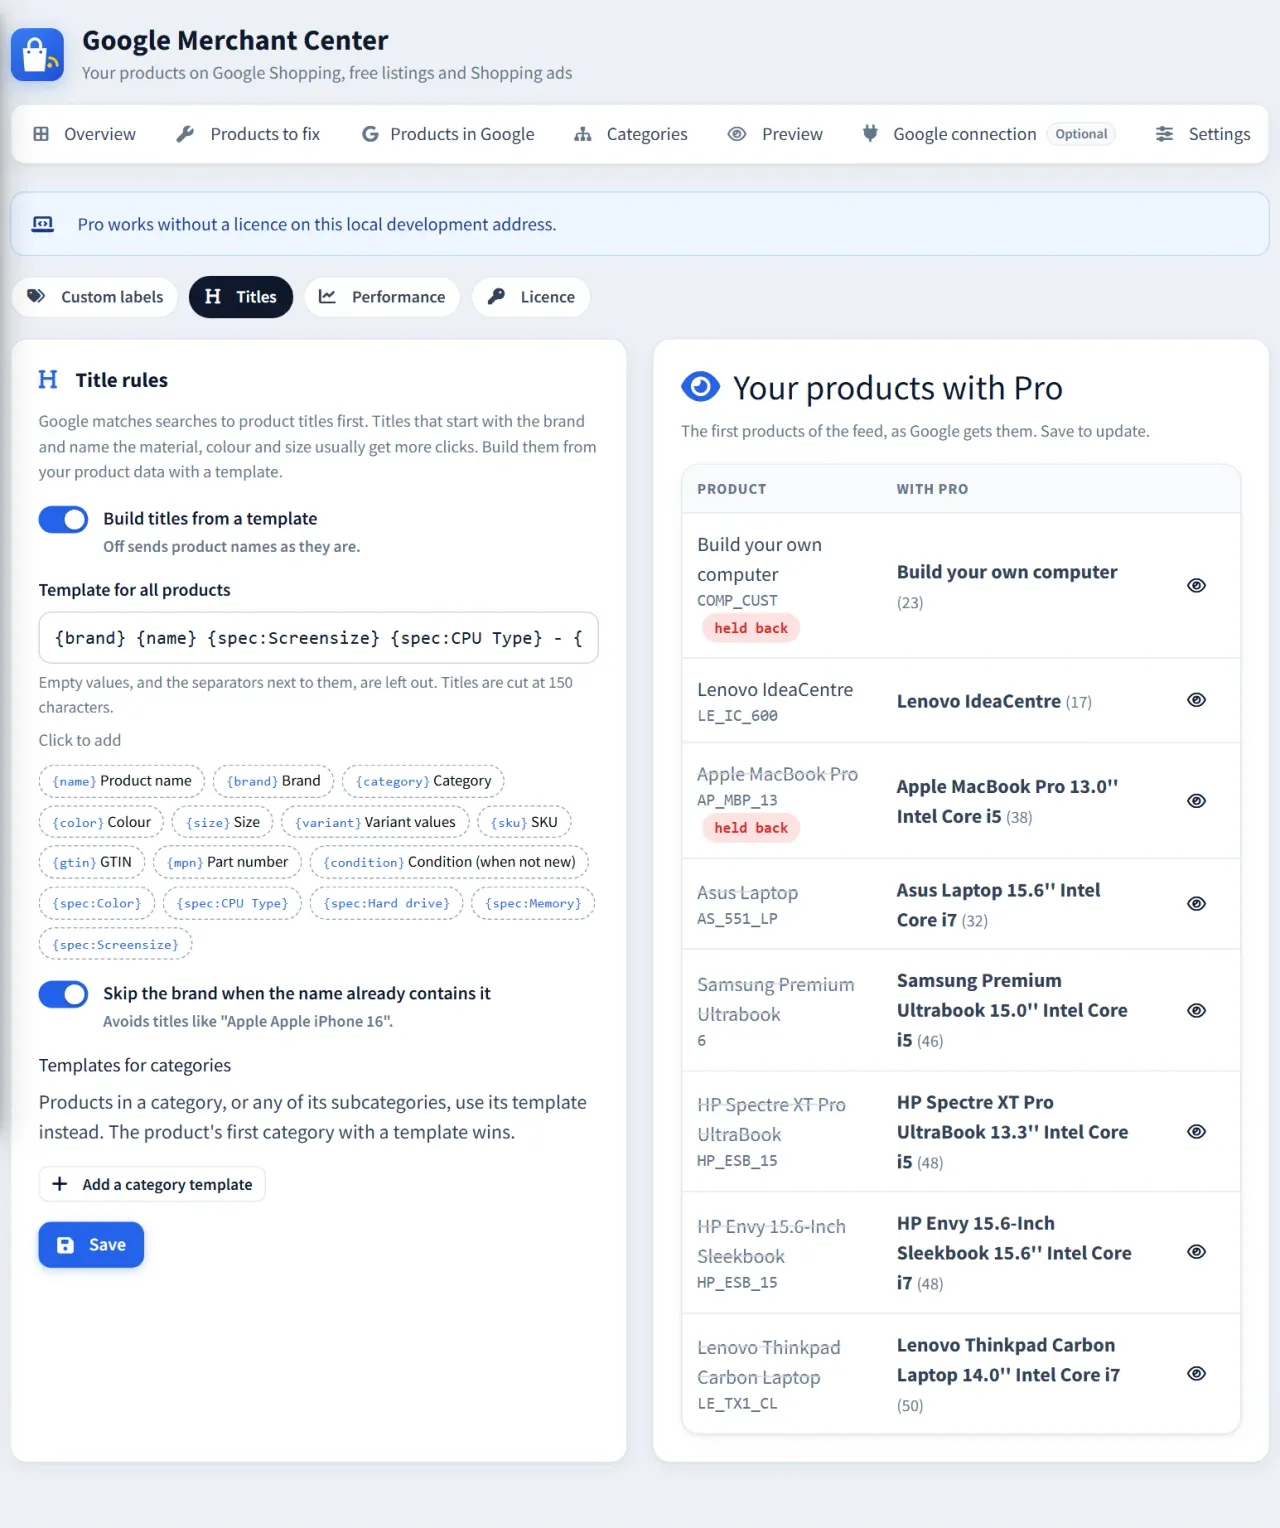Click the held back badge under COMP_CUST
This screenshot has width=1280, height=1528.
[x=751, y=628]
